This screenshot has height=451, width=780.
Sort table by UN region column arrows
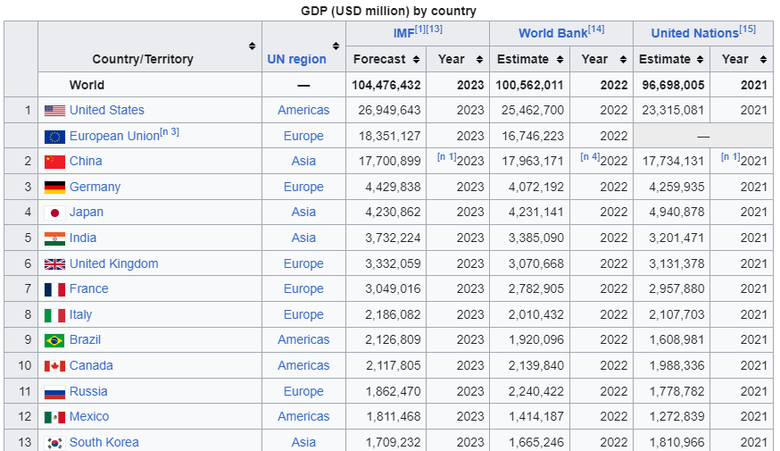(336, 46)
